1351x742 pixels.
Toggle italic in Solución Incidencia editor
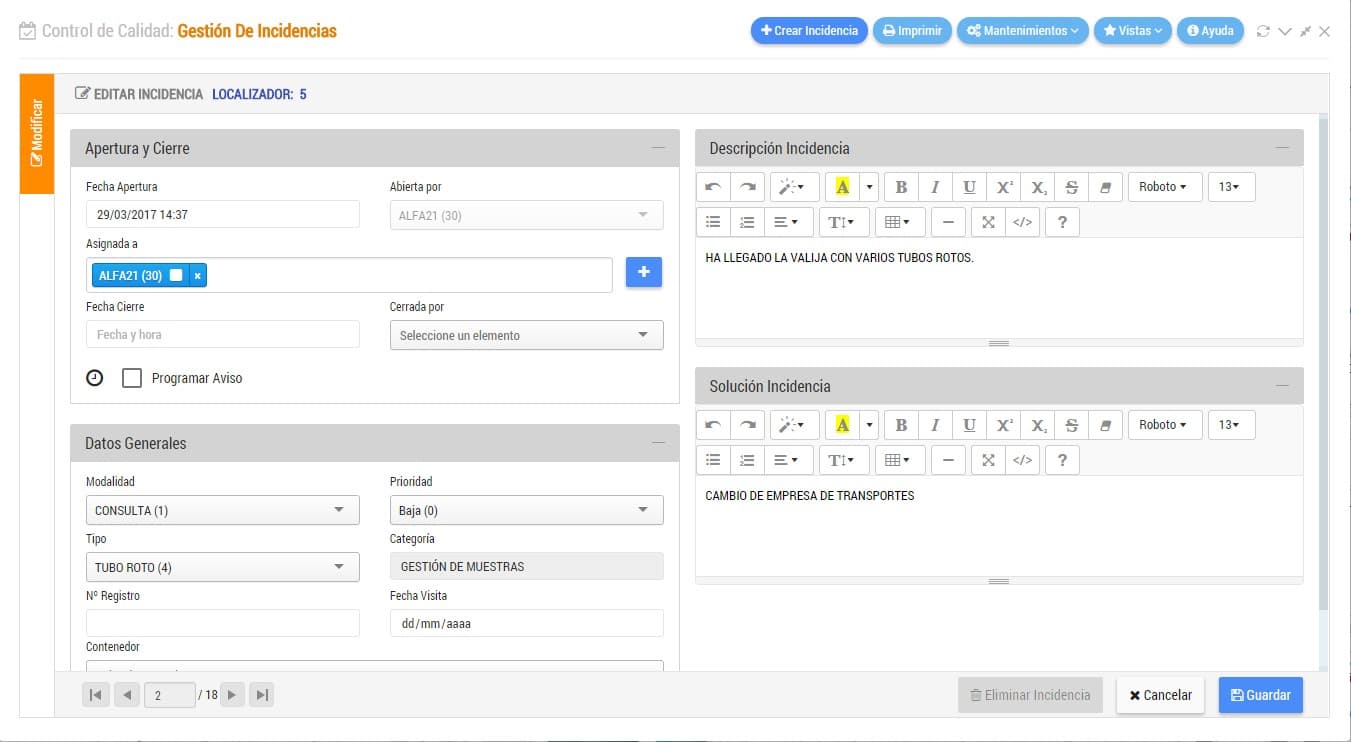(x=935, y=425)
